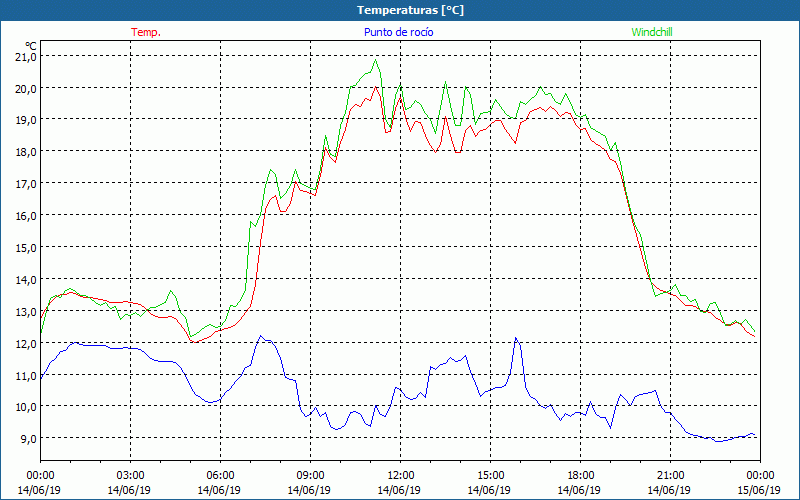Click the 15:00 time axis label
The image size is (800, 500).
(490, 476)
